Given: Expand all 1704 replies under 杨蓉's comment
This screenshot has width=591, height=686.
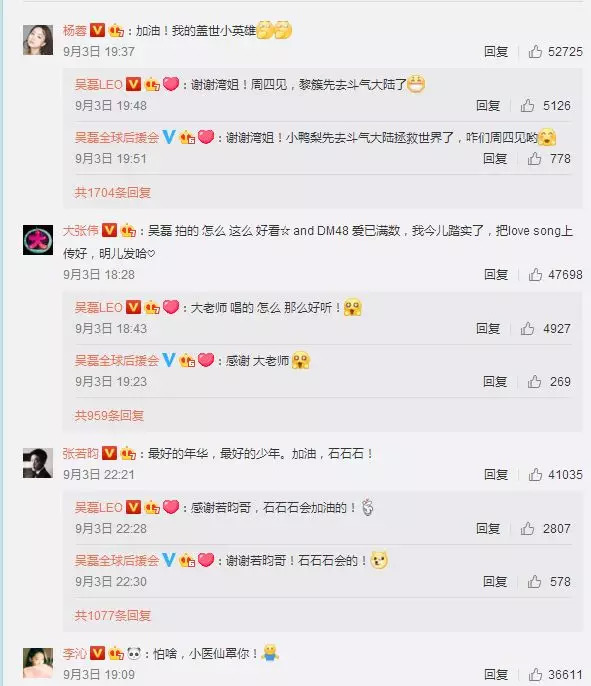Looking at the screenshot, I should (x=113, y=192).
